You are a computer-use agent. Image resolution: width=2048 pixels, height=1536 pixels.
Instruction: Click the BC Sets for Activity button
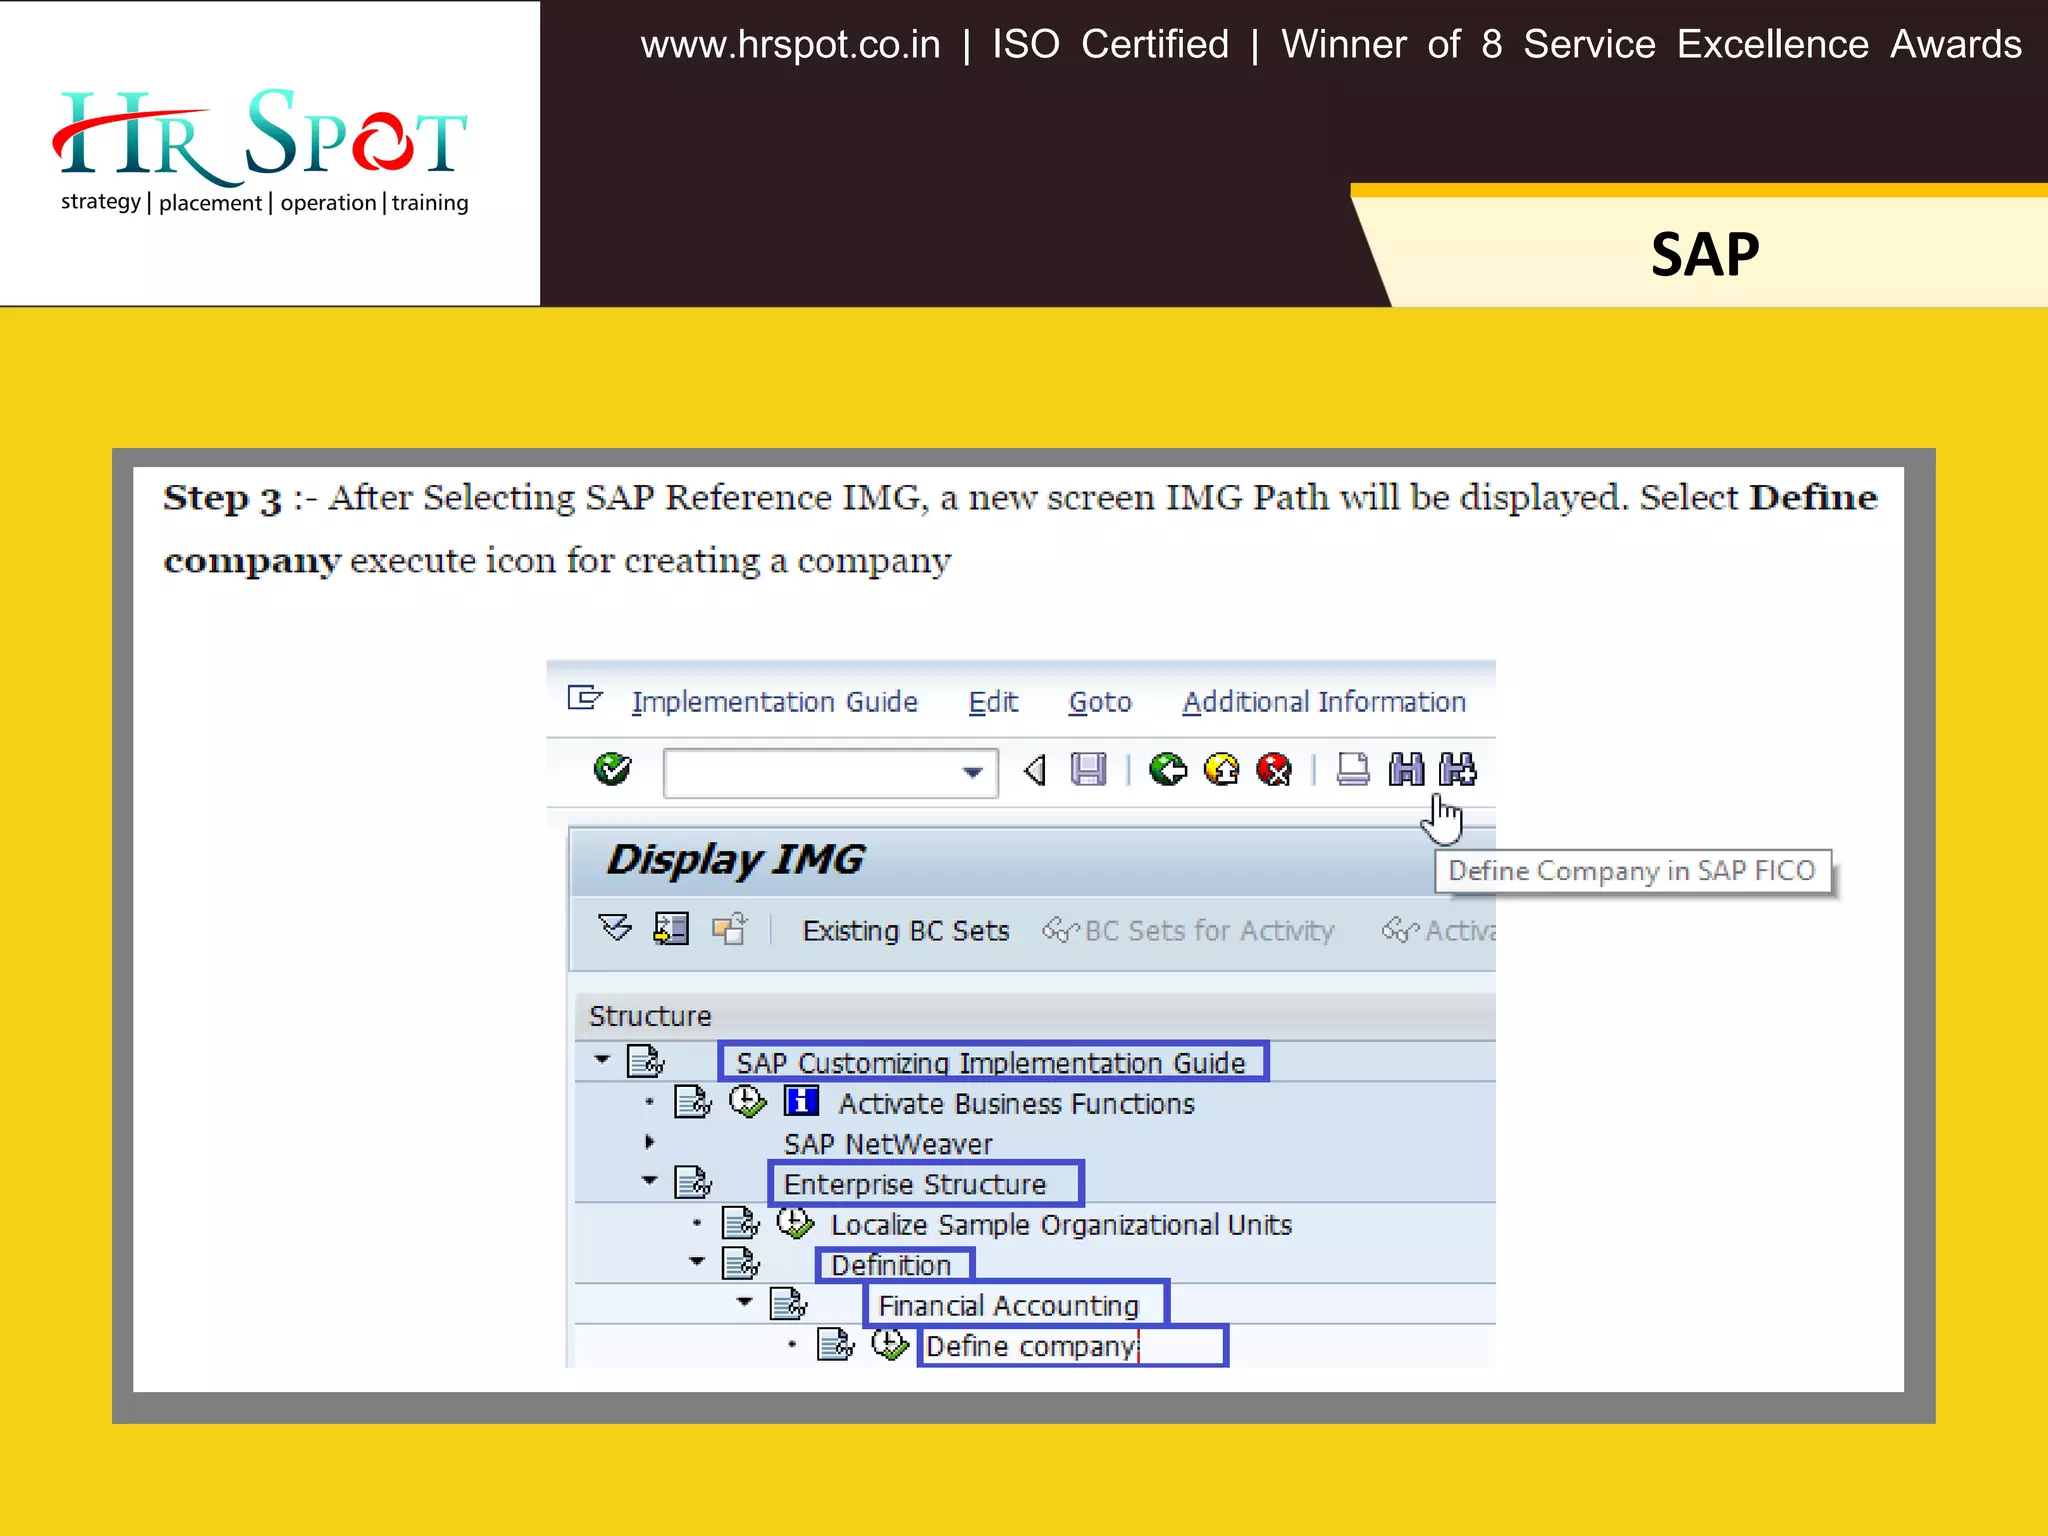1189,931
